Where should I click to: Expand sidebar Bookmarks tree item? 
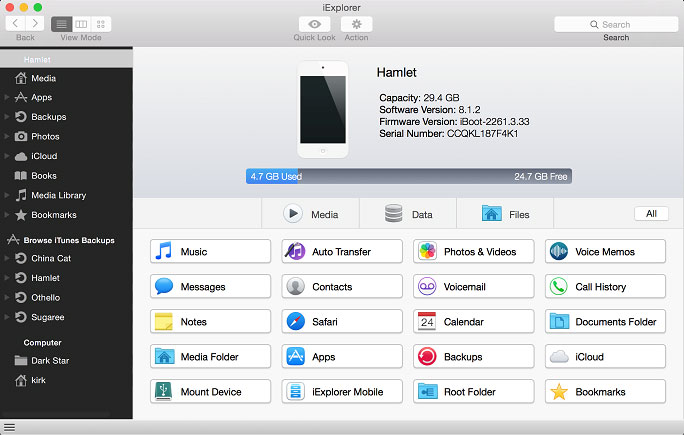coord(7,215)
